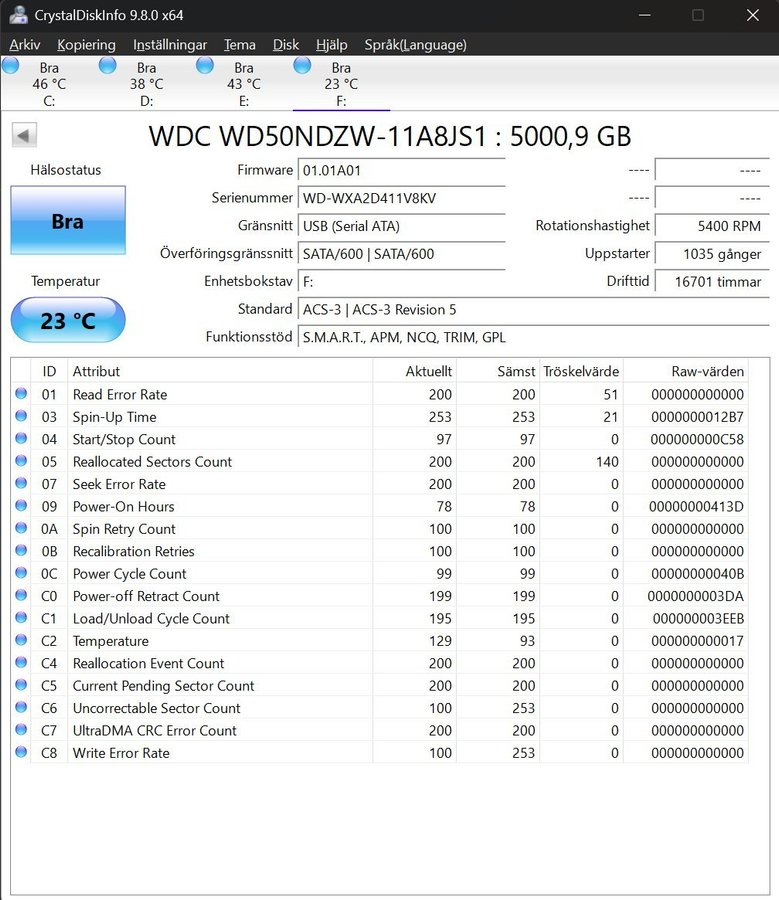779x900 pixels.
Task: Click status orb for Recalibration Retries
Action: pos(21,550)
